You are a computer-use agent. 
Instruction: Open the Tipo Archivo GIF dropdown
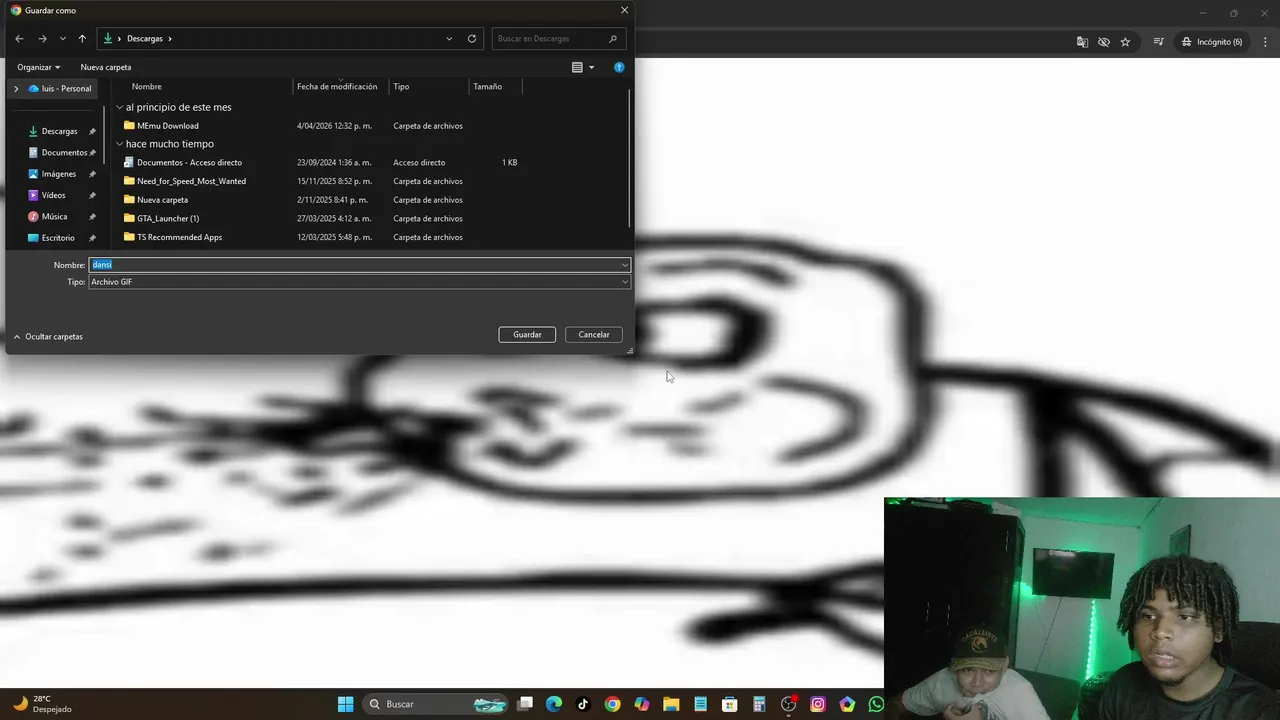pyautogui.click(x=360, y=282)
